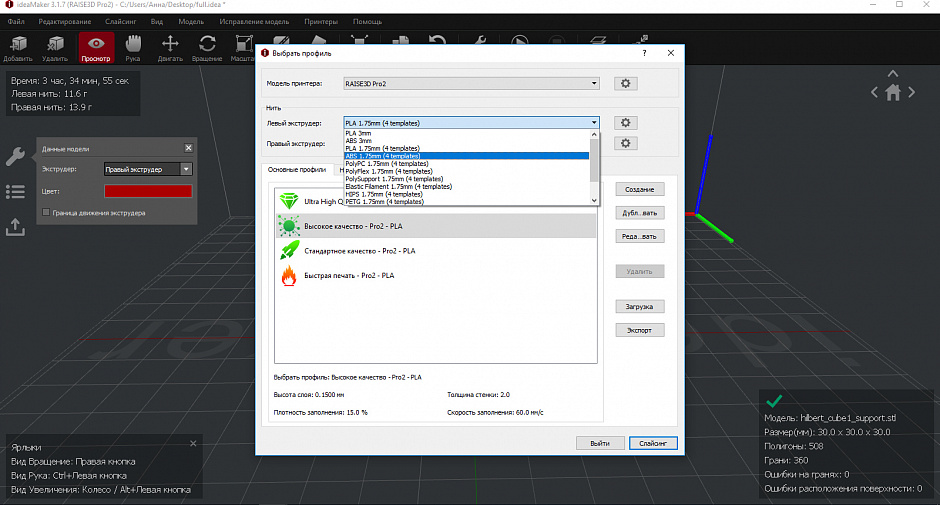Select Высокое качество - Pro2 - PLA profile
Viewport: 940px width, 505px height.
pos(436,226)
